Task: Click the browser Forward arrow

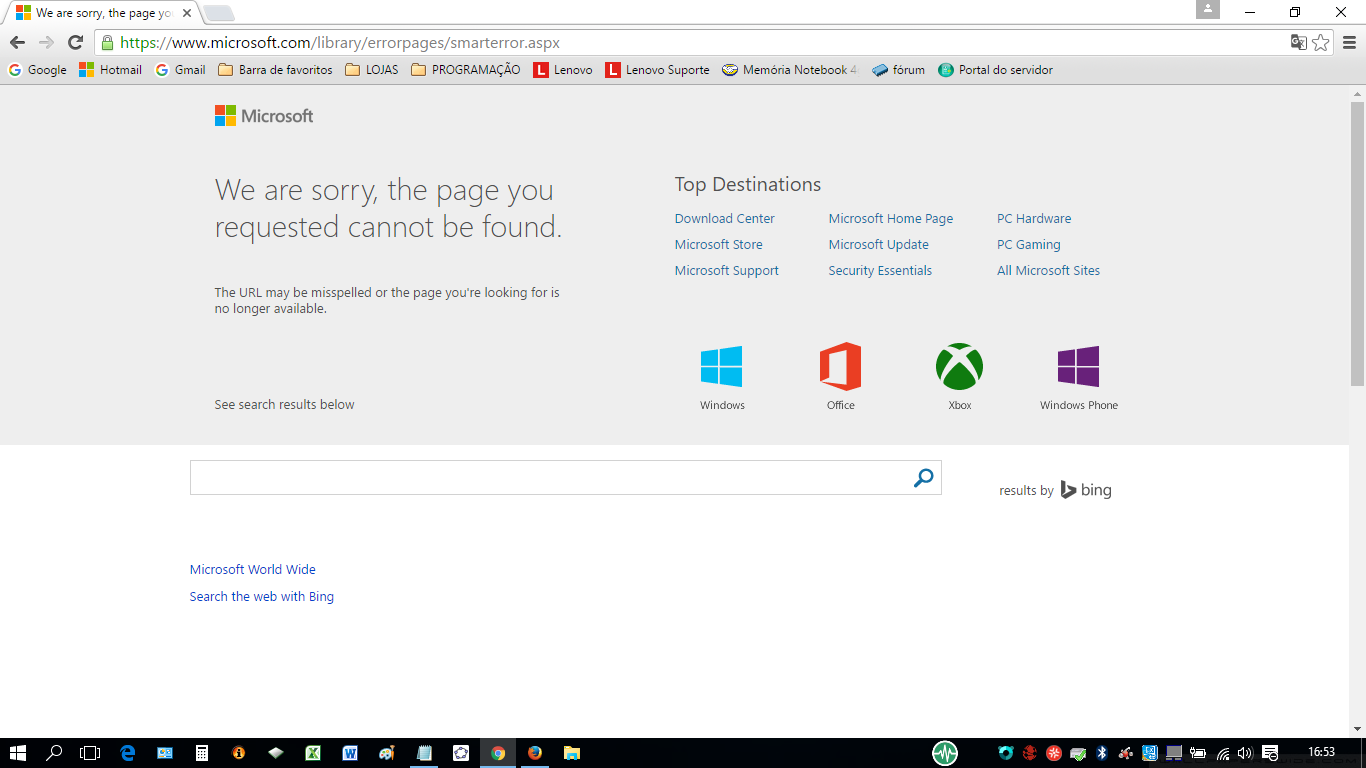Action: pyautogui.click(x=46, y=42)
